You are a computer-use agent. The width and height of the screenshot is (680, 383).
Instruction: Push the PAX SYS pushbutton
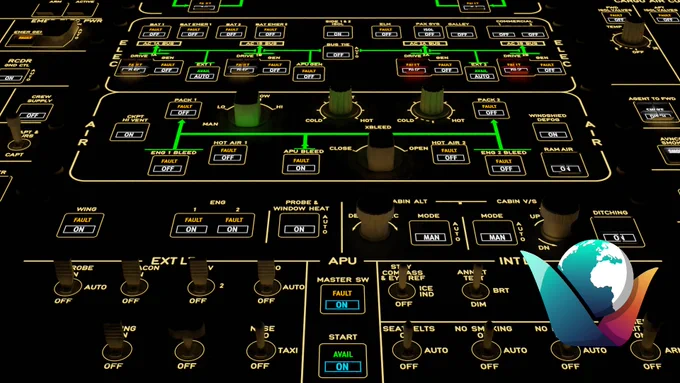(x=429, y=32)
